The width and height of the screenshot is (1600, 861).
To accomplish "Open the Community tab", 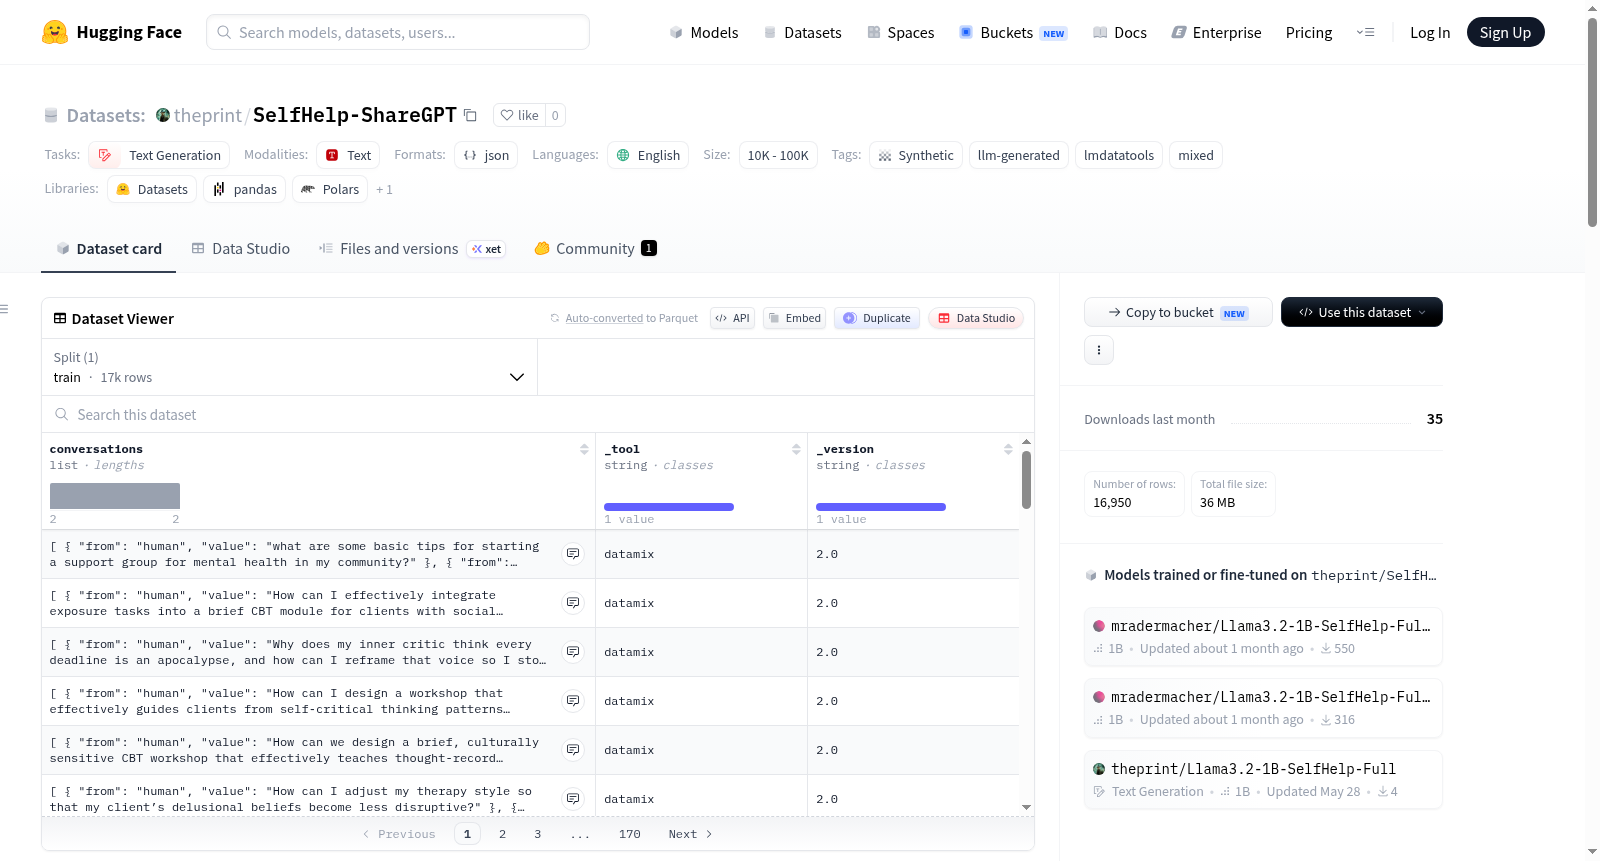I will click(x=596, y=249).
